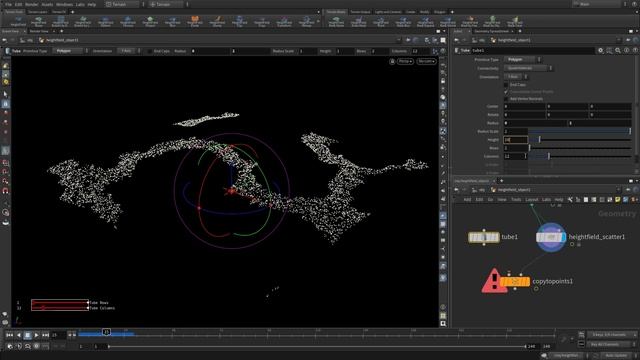The height and width of the screenshot is (360, 640).
Task: Open the Render menu
Action: [31, 4]
